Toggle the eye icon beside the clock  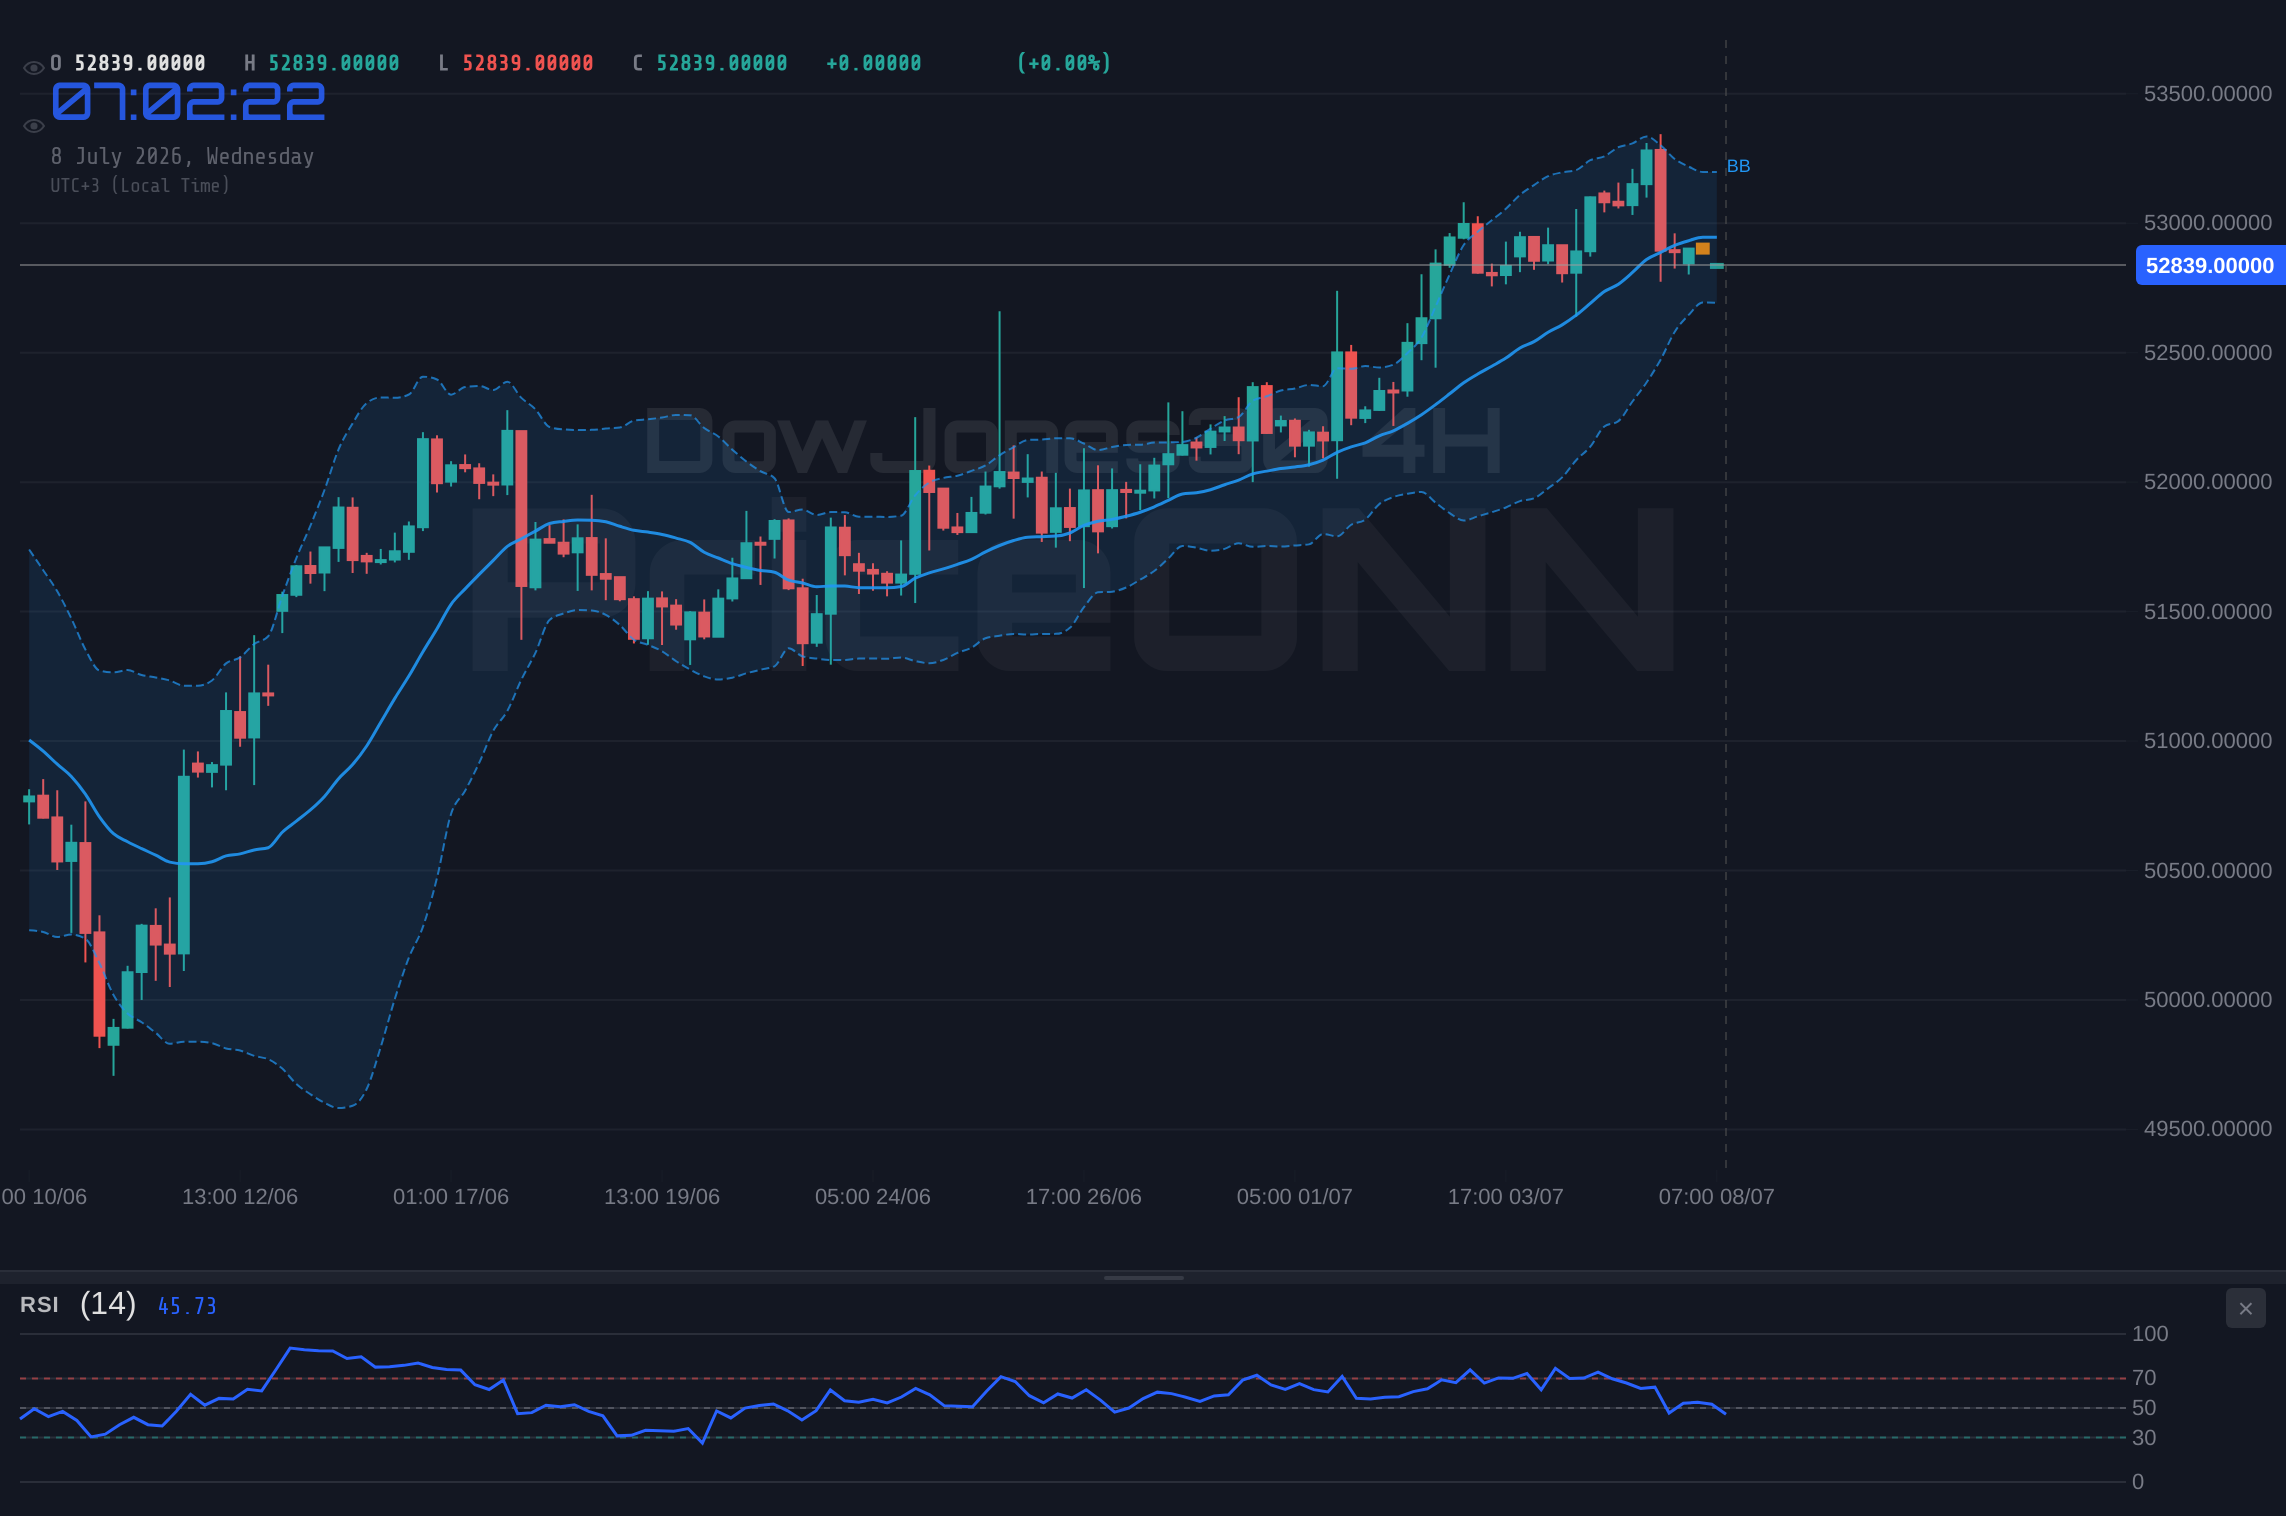pos(33,126)
